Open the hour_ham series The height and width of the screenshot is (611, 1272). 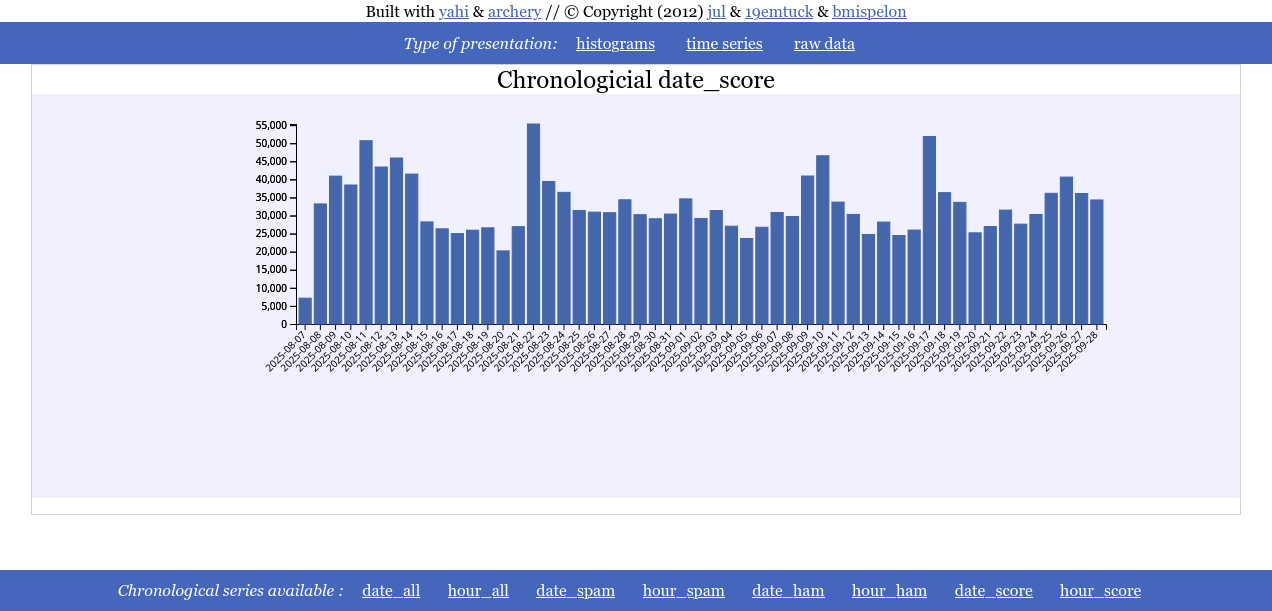(889, 591)
